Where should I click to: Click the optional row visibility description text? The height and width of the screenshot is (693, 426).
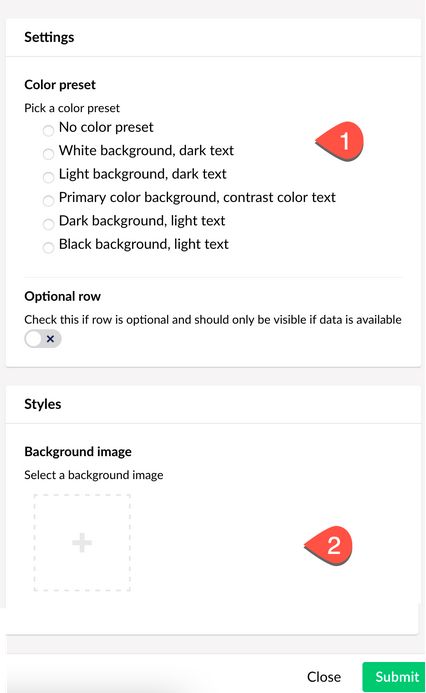213,320
